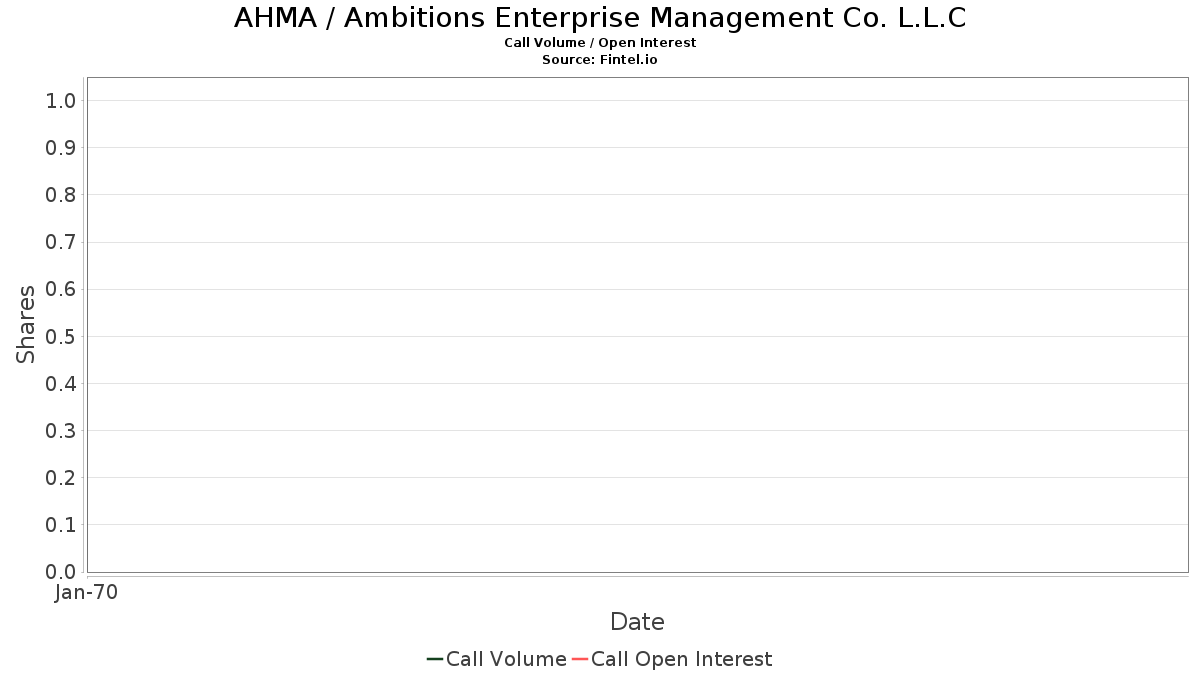Select the 0.8 y-axis tick label
1200x675 pixels.
point(61,195)
